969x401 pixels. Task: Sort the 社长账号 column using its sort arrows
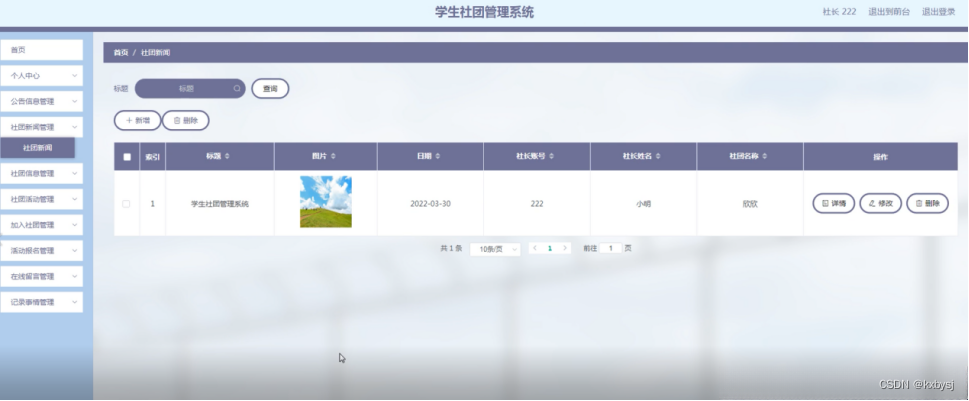(x=551, y=156)
